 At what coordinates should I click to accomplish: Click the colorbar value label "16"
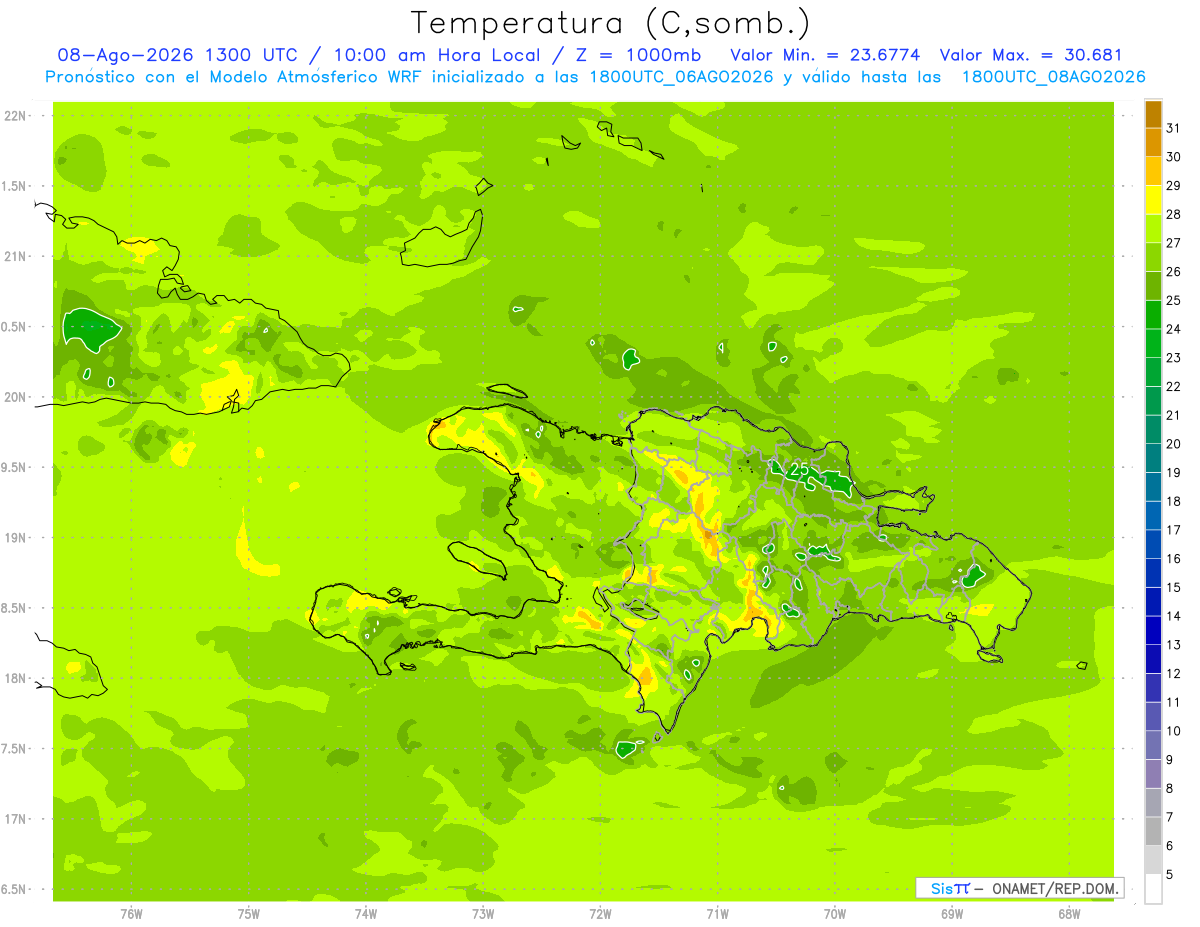pyautogui.click(x=1174, y=559)
